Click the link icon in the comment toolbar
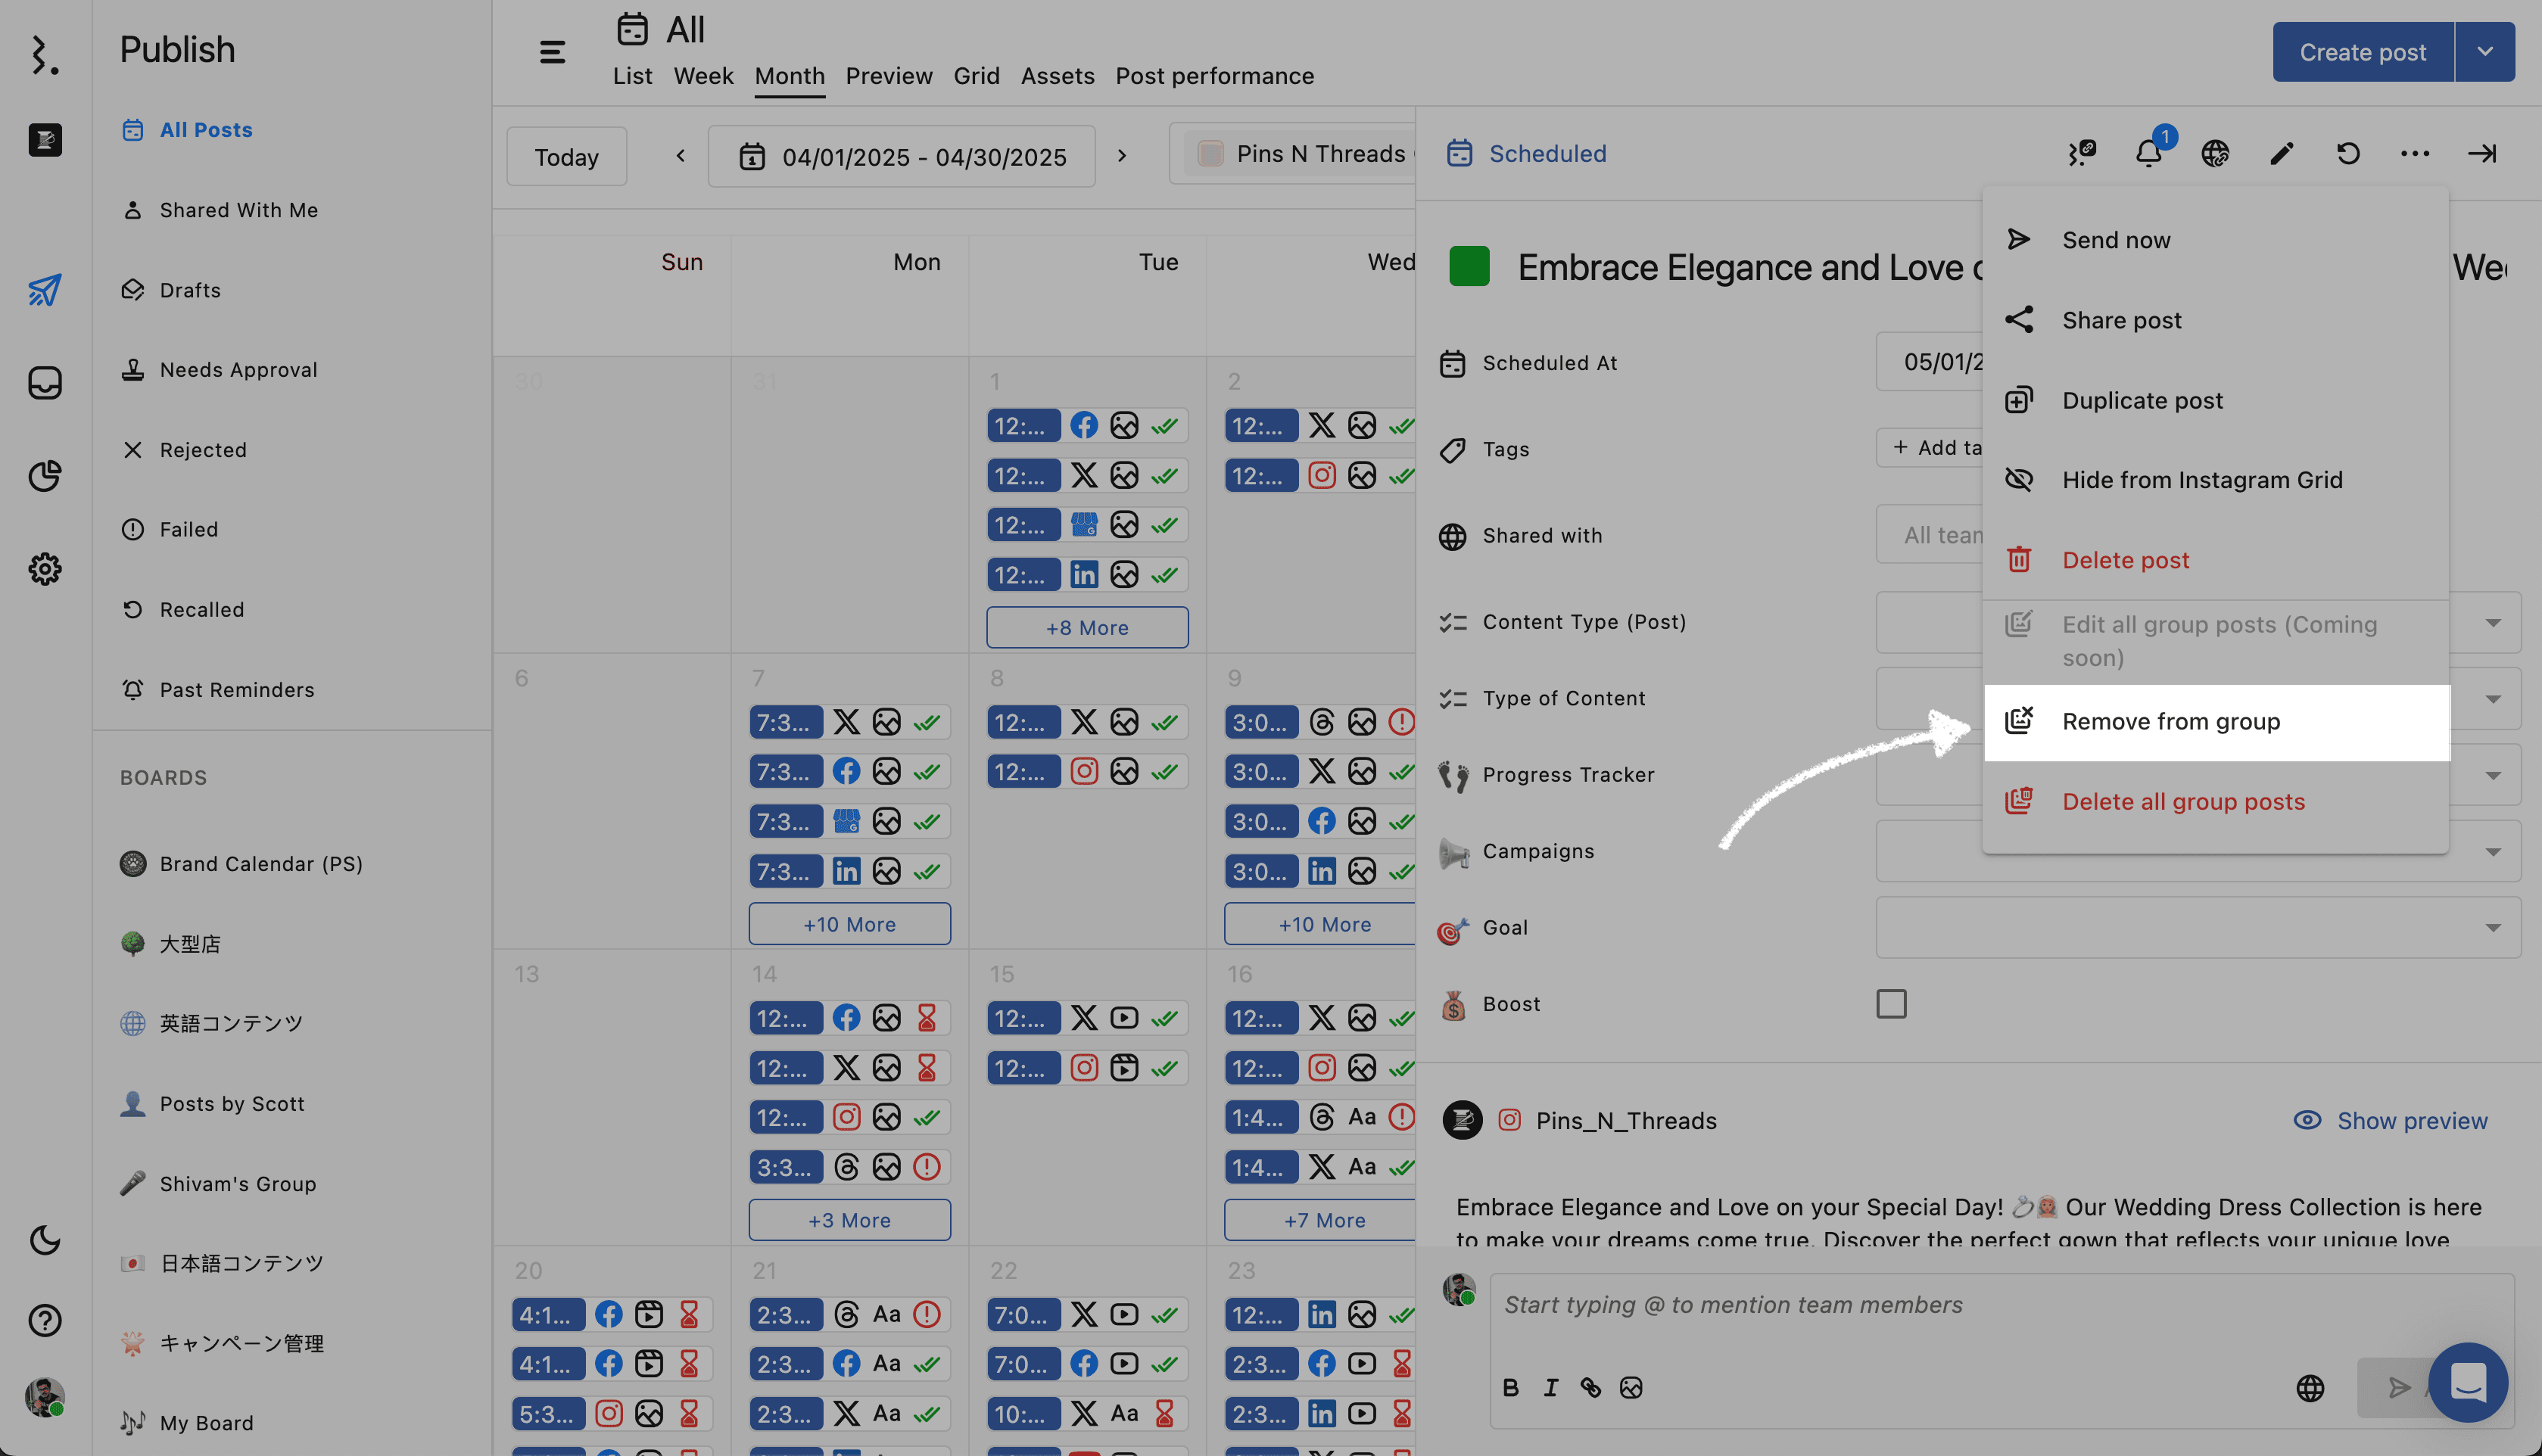 click(1590, 1388)
